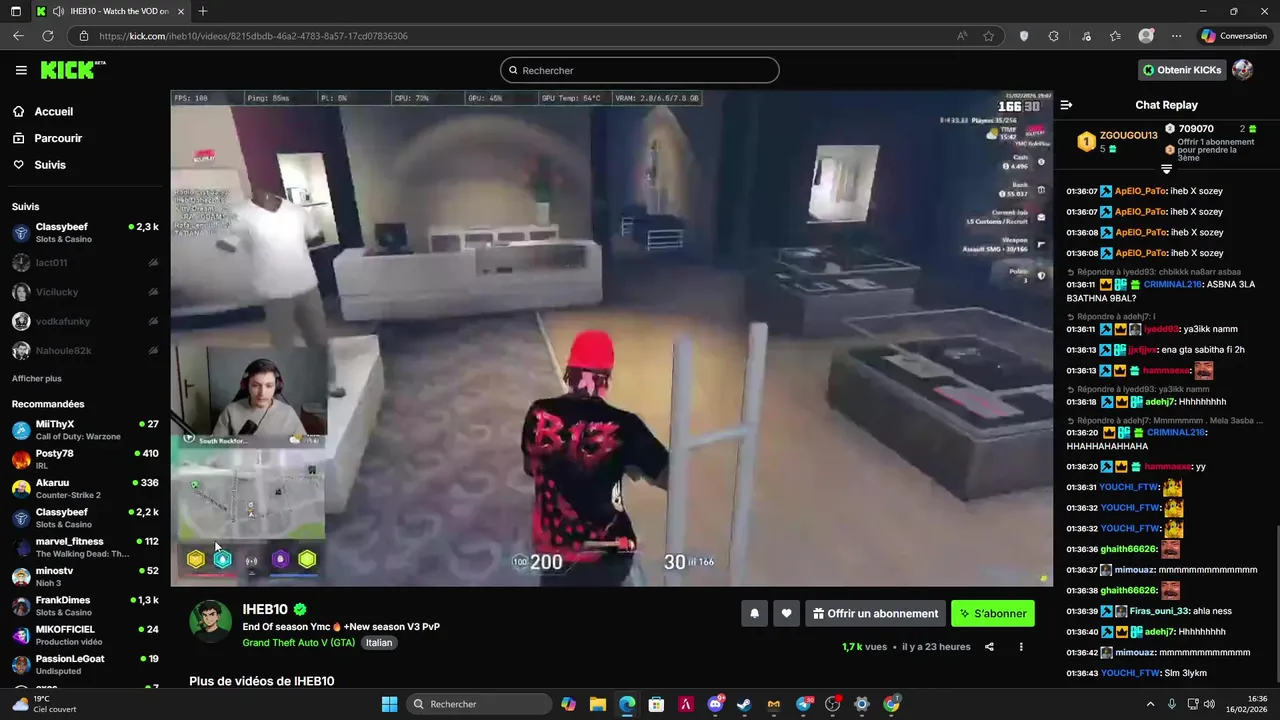Click the Italian language tag

click(379, 643)
